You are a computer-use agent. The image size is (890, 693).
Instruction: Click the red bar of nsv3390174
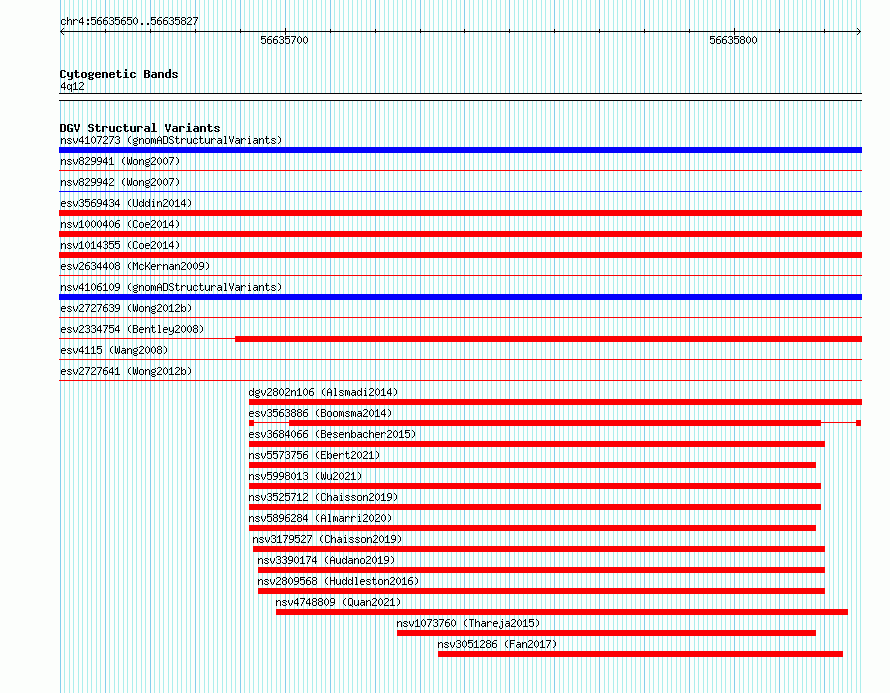coord(541,570)
